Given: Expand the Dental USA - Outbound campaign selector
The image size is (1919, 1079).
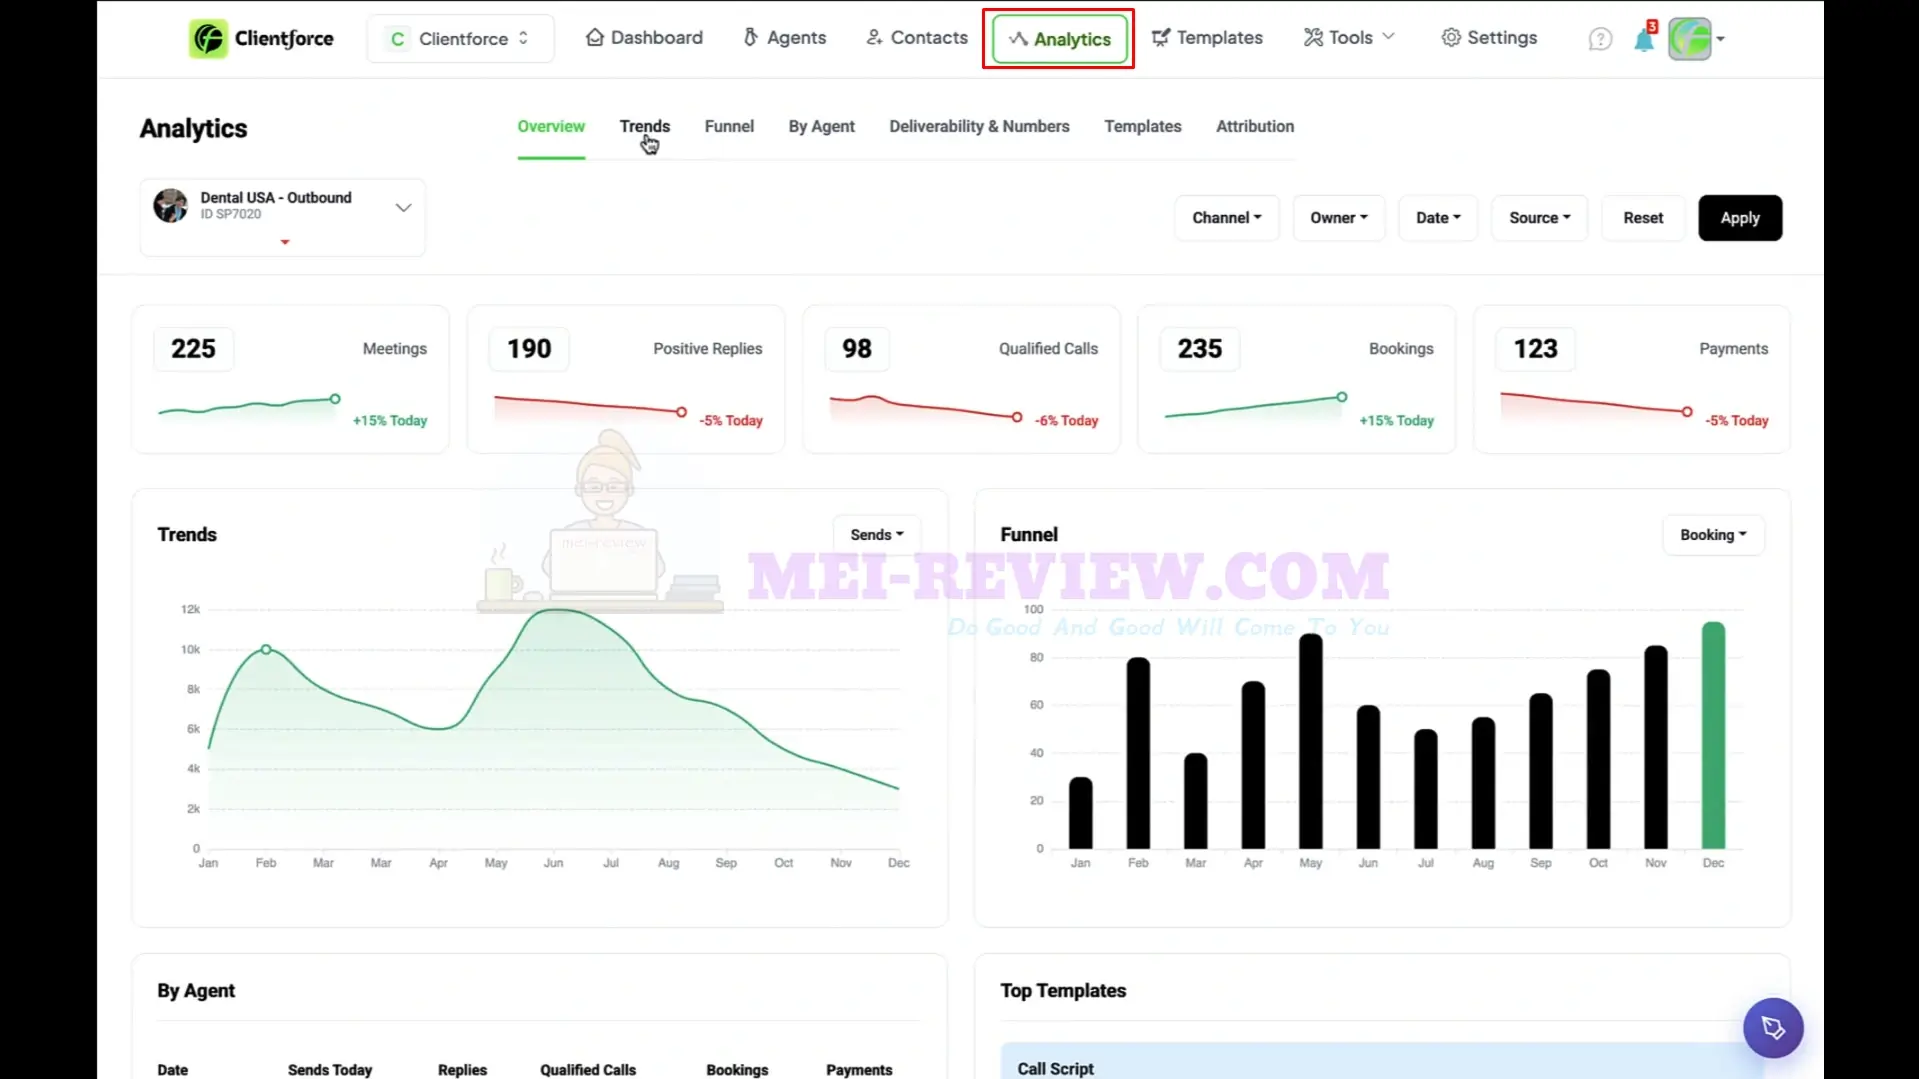Looking at the screenshot, I should 282,216.
